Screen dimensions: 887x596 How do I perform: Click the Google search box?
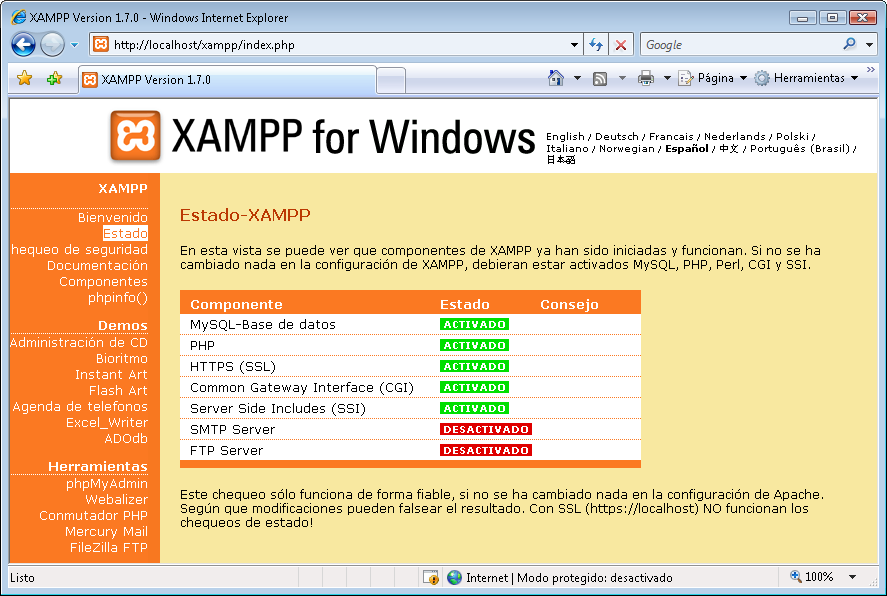(x=741, y=45)
